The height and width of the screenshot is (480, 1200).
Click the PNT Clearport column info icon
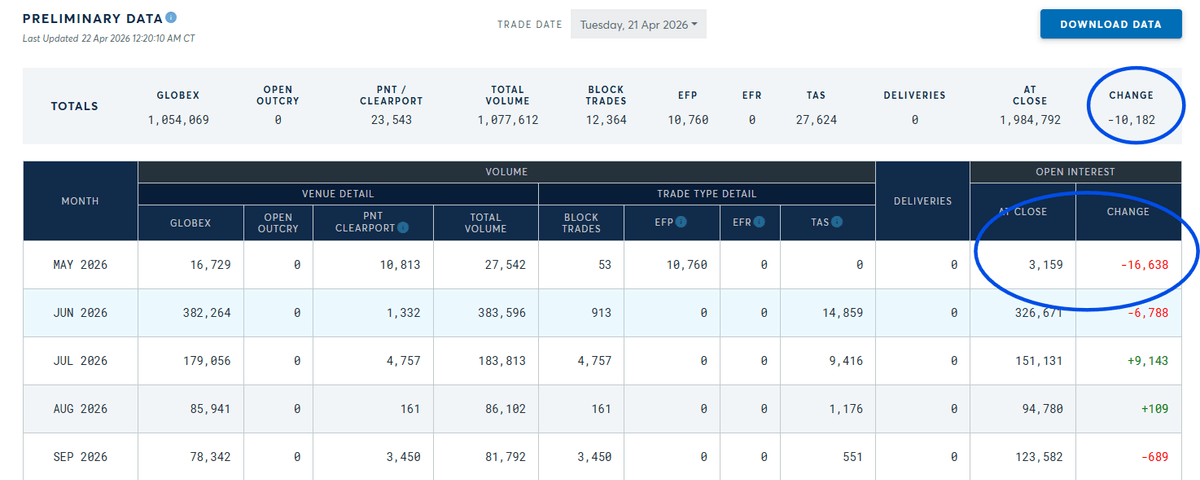(x=403, y=228)
